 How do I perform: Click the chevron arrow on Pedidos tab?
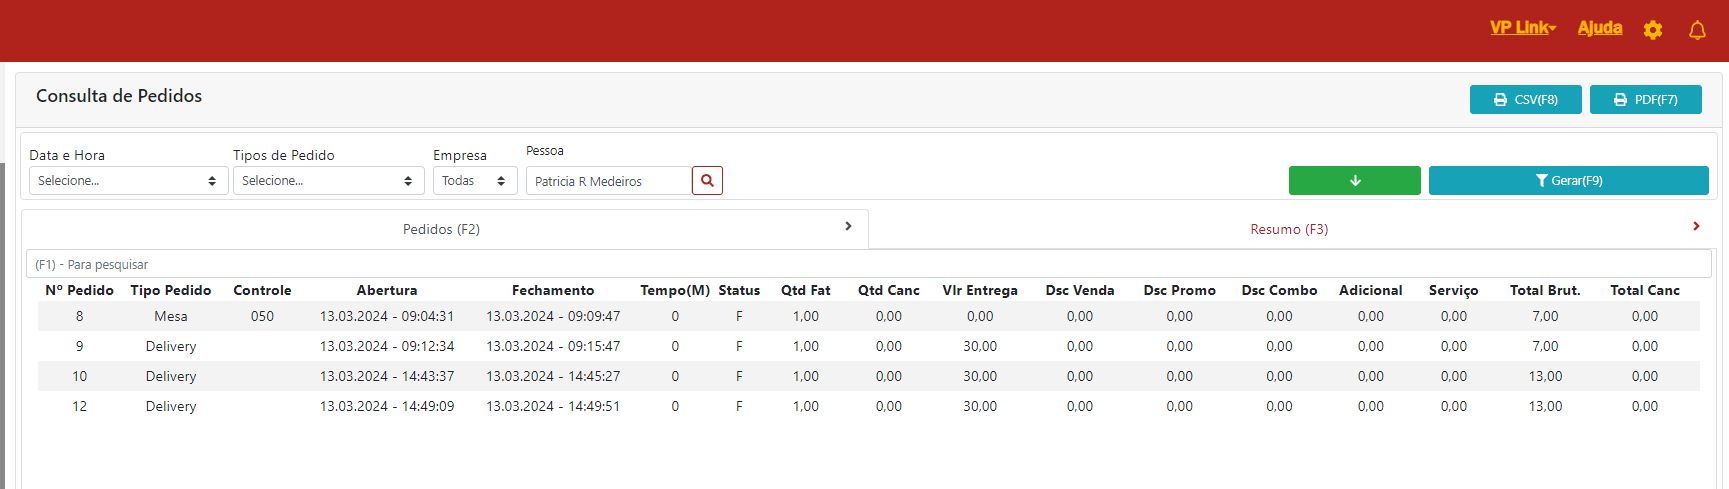[848, 227]
